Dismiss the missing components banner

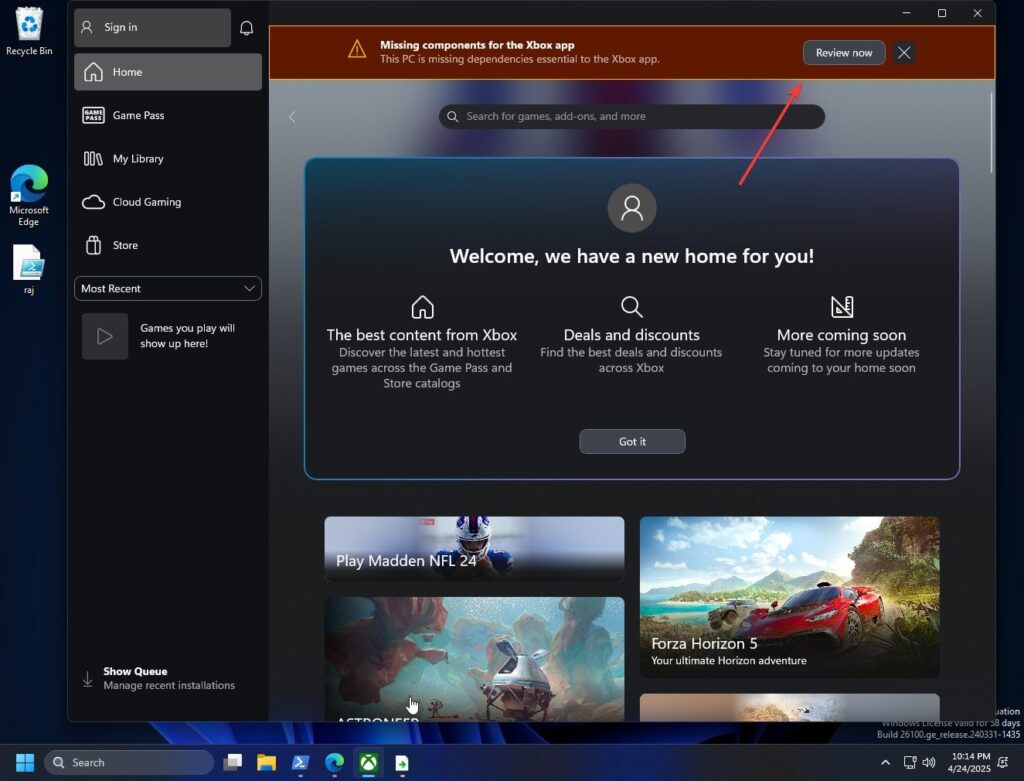click(904, 53)
